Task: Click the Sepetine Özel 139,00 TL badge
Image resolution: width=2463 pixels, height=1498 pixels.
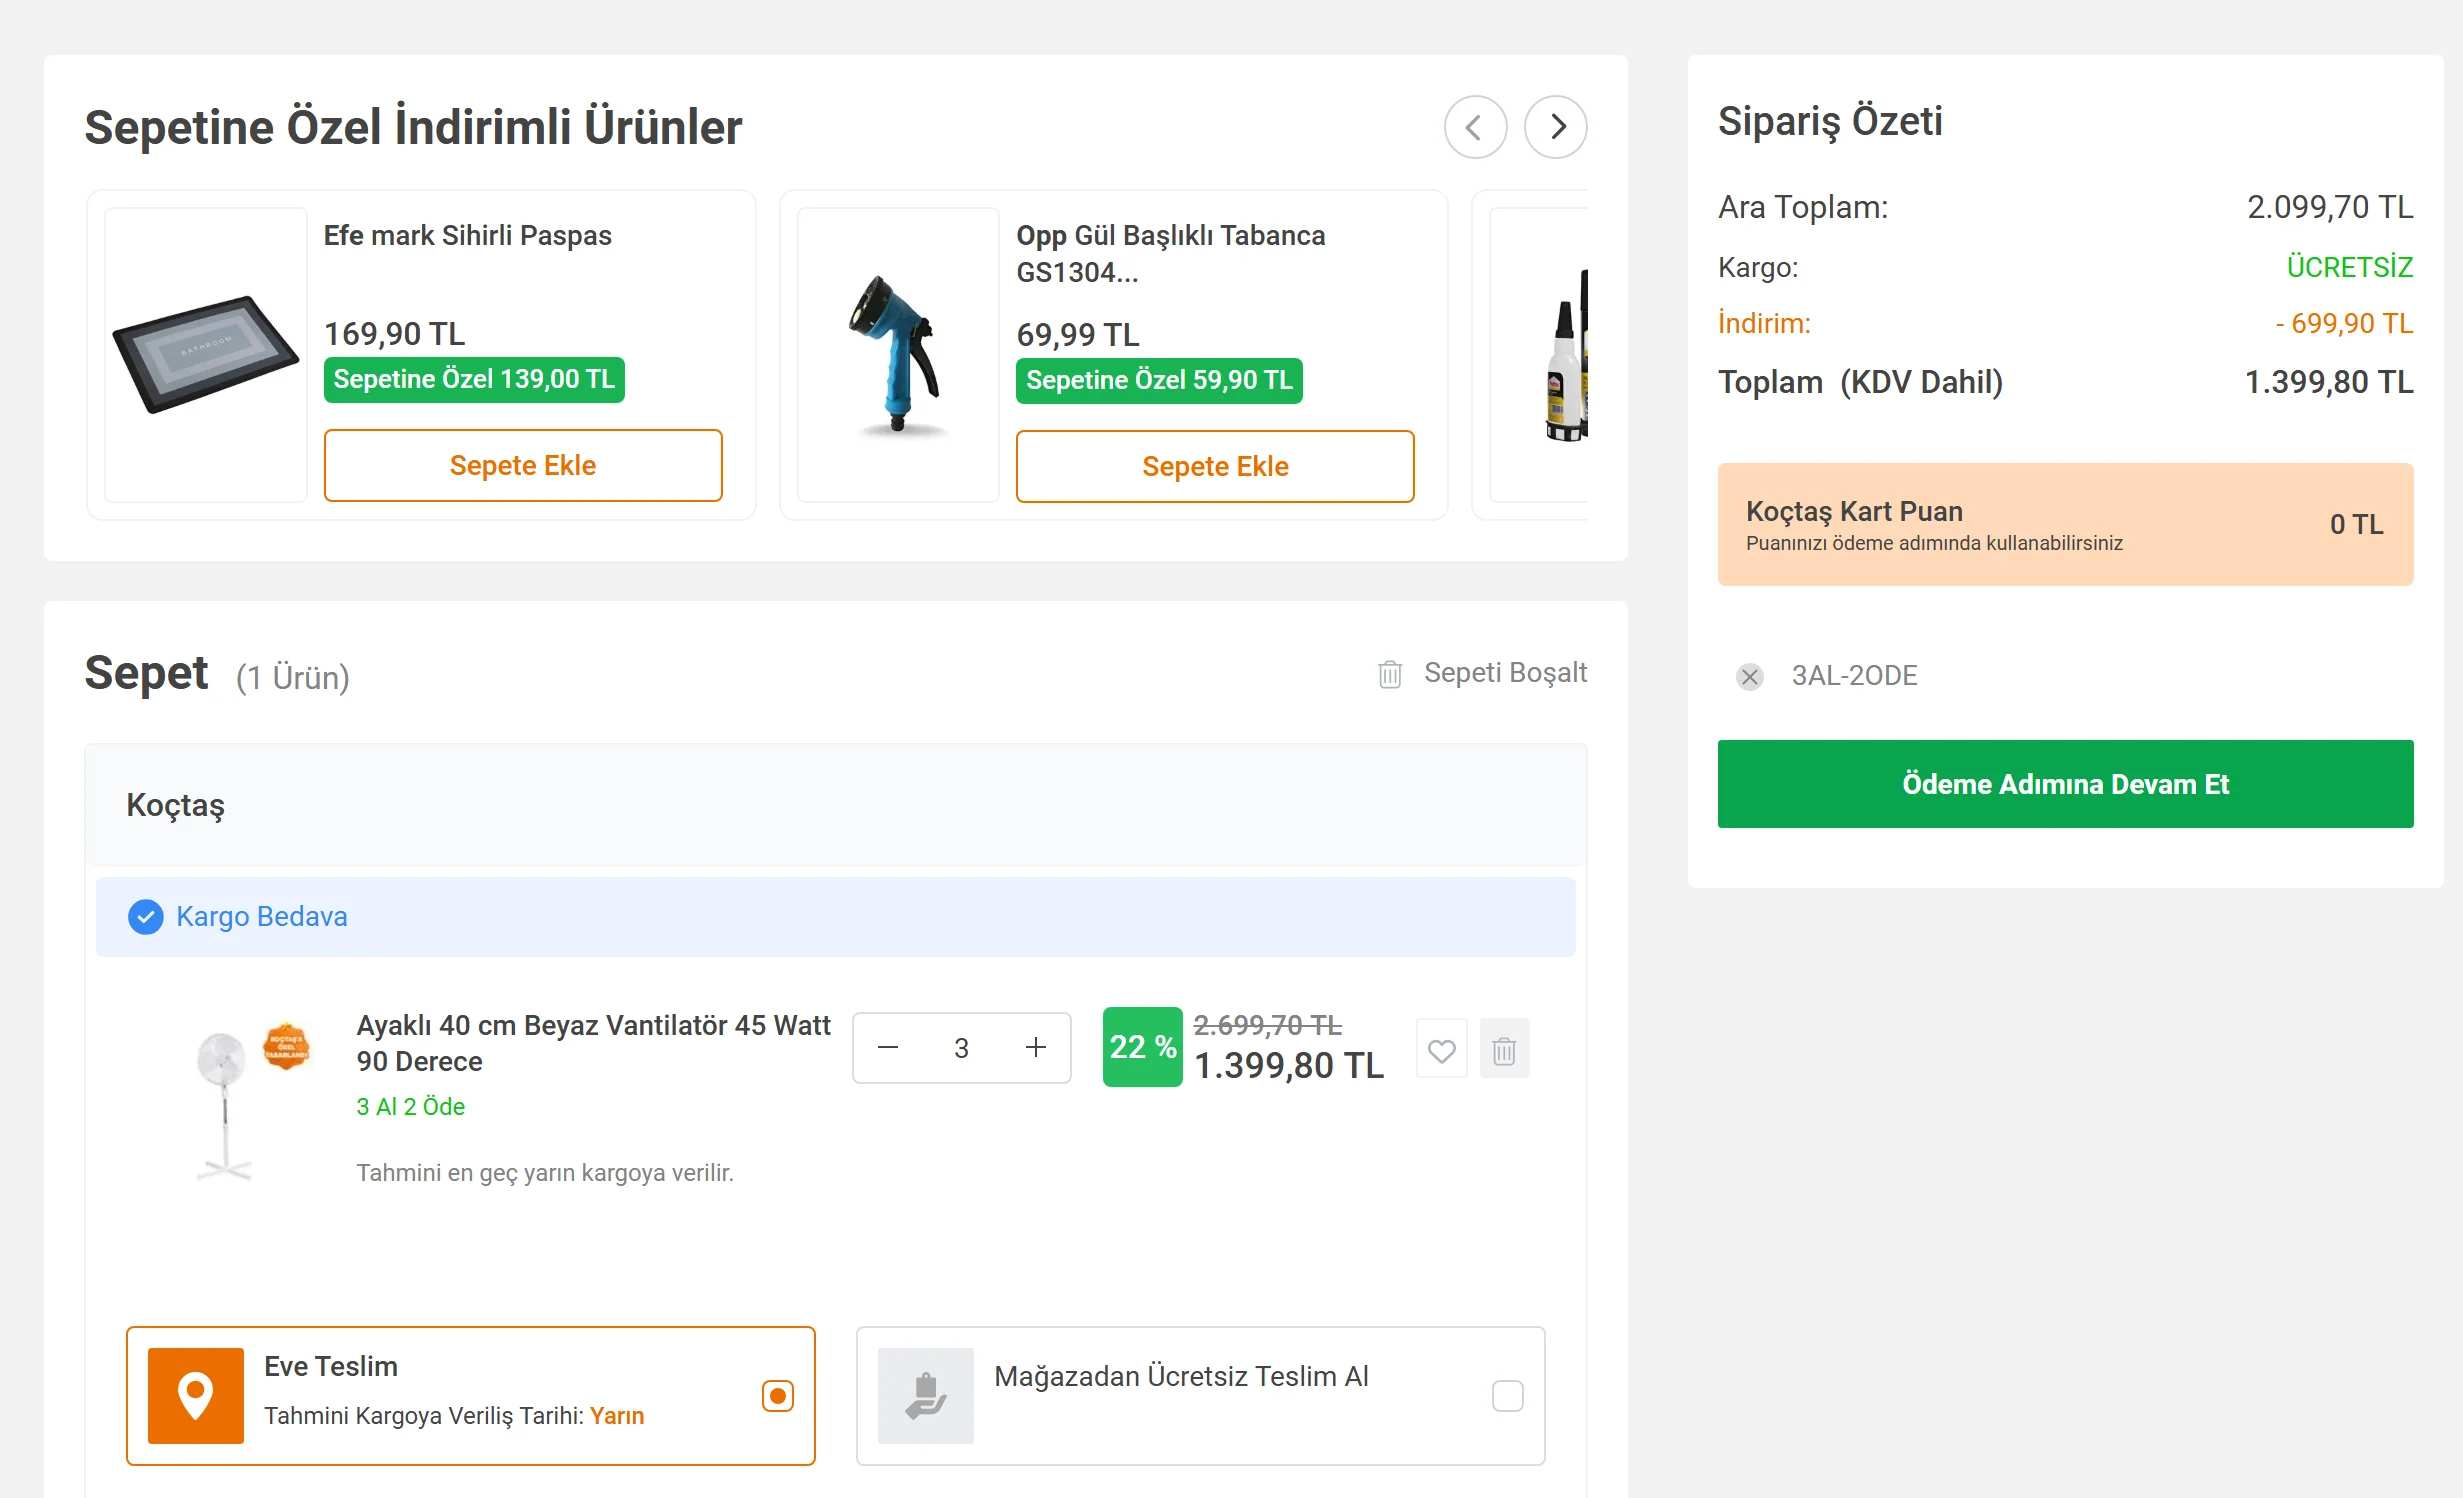Action: (474, 380)
